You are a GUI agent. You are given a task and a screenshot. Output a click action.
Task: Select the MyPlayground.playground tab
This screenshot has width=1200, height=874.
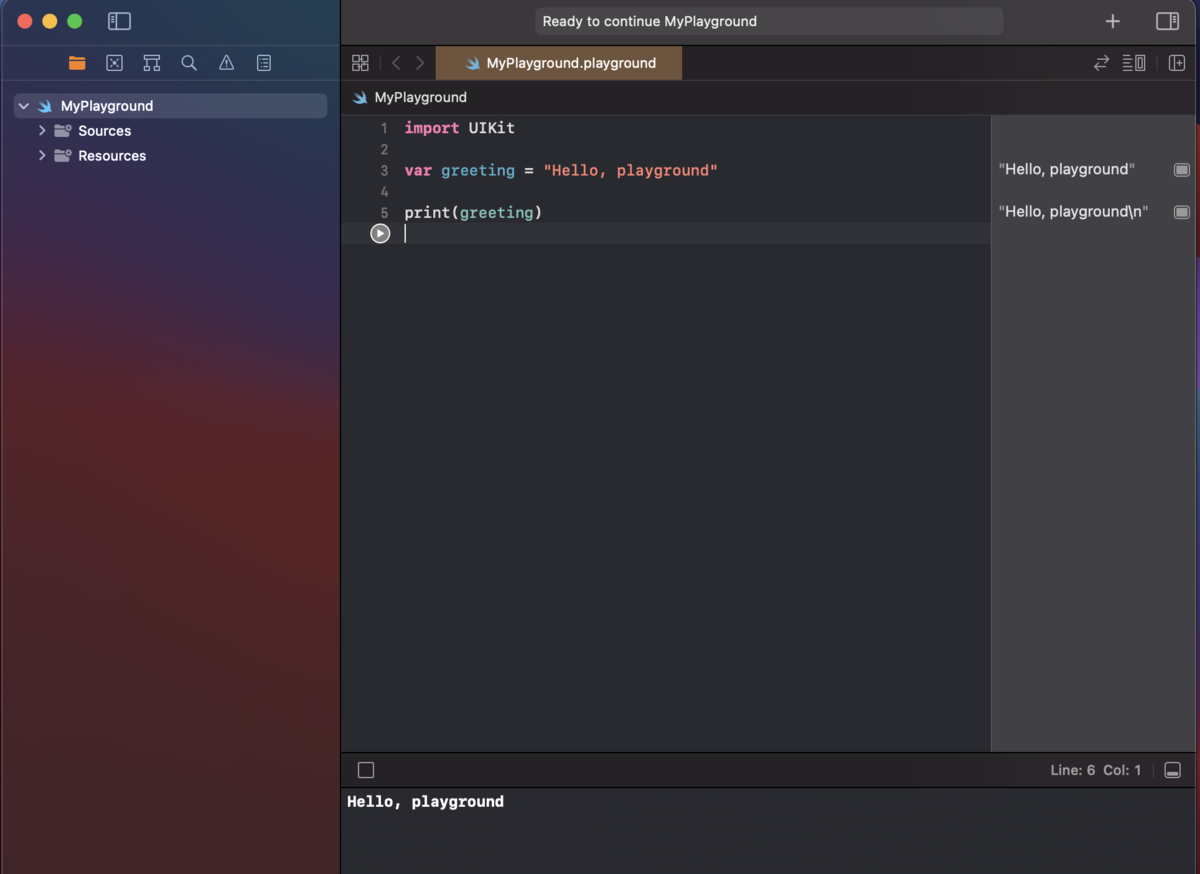coord(559,63)
